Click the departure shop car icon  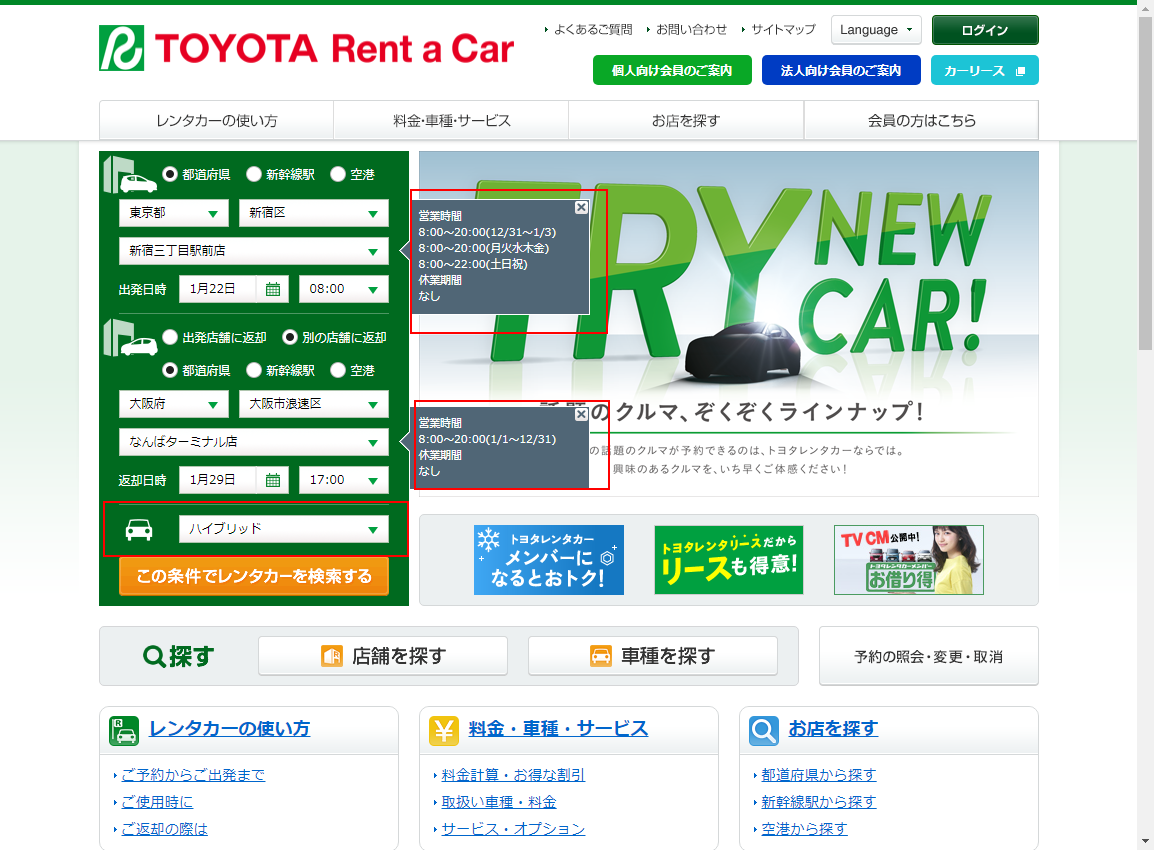(130, 174)
